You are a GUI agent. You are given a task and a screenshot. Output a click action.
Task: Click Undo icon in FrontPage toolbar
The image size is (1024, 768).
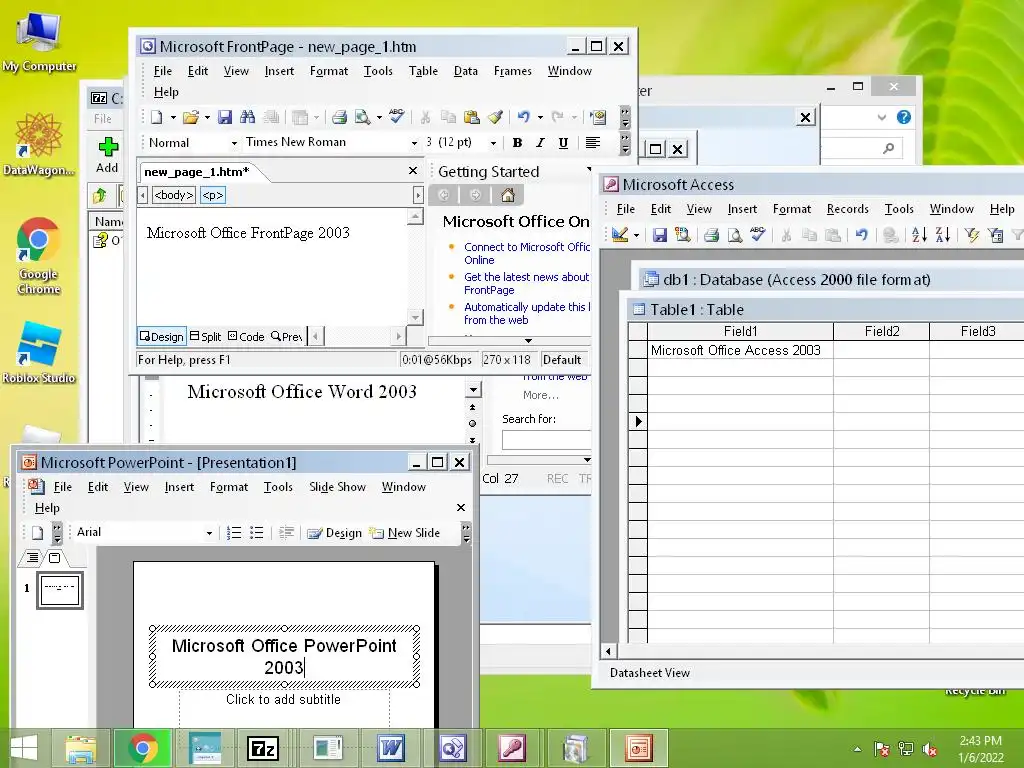point(524,117)
